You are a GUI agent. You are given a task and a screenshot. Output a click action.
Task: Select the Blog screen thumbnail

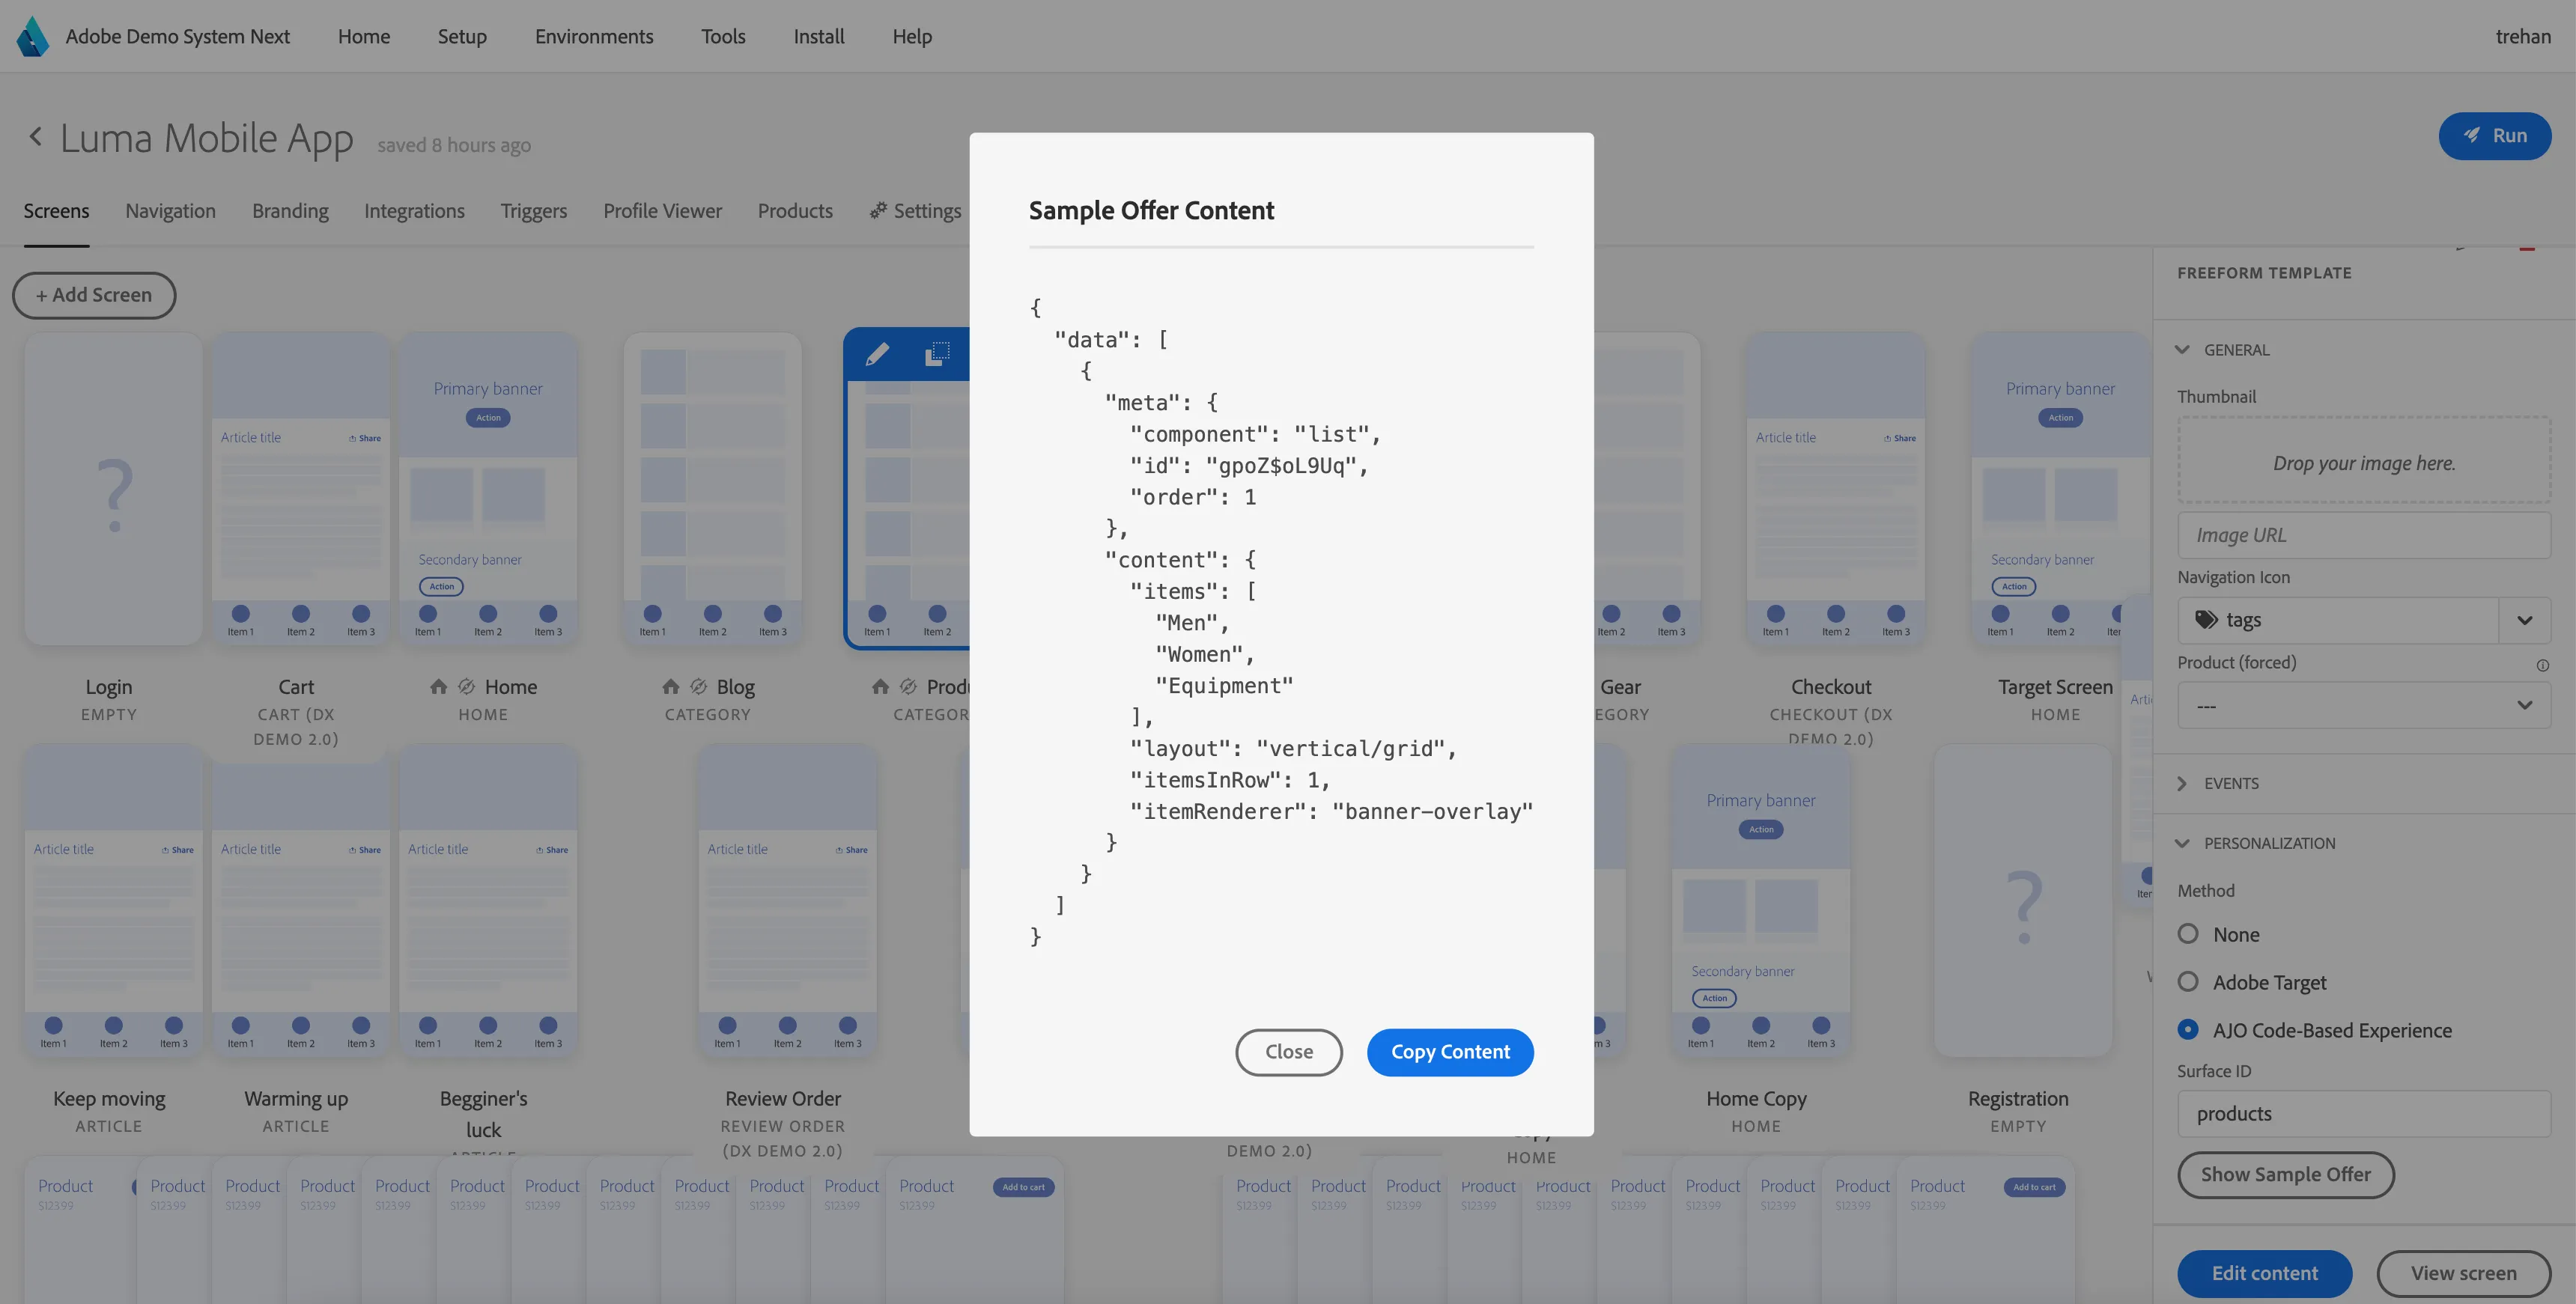(713, 490)
